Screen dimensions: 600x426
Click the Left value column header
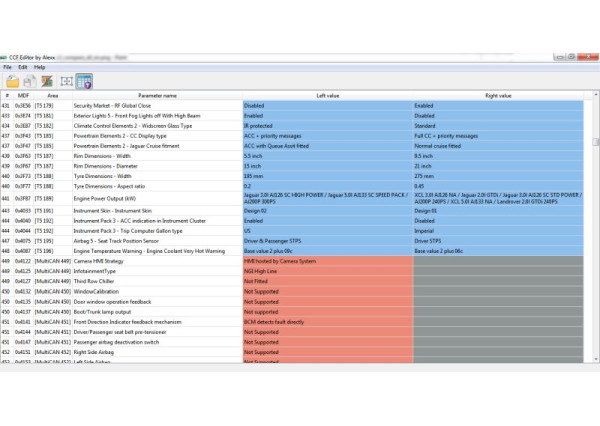pyautogui.click(x=327, y=96)
